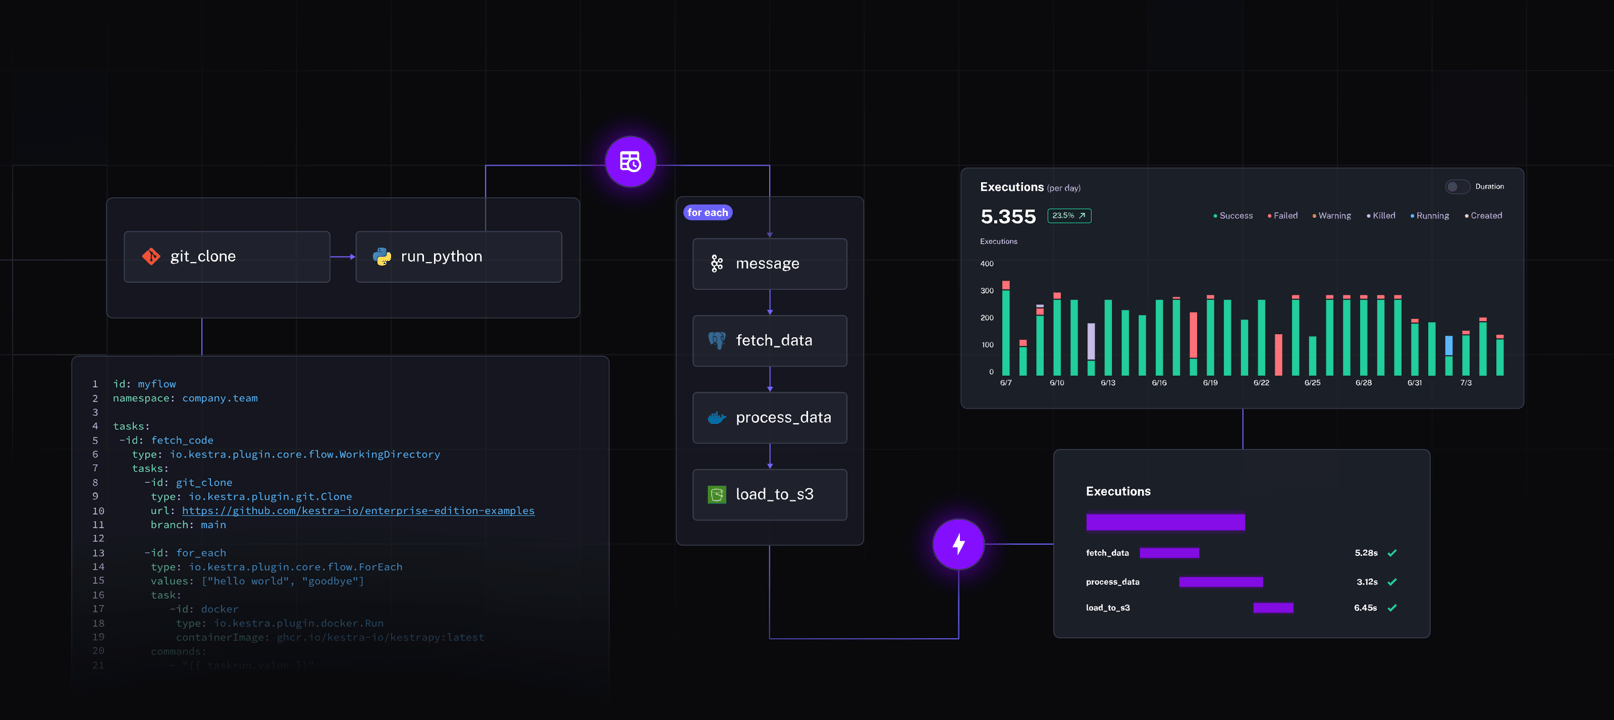Click the message node's log icon

tap(717, 264)
